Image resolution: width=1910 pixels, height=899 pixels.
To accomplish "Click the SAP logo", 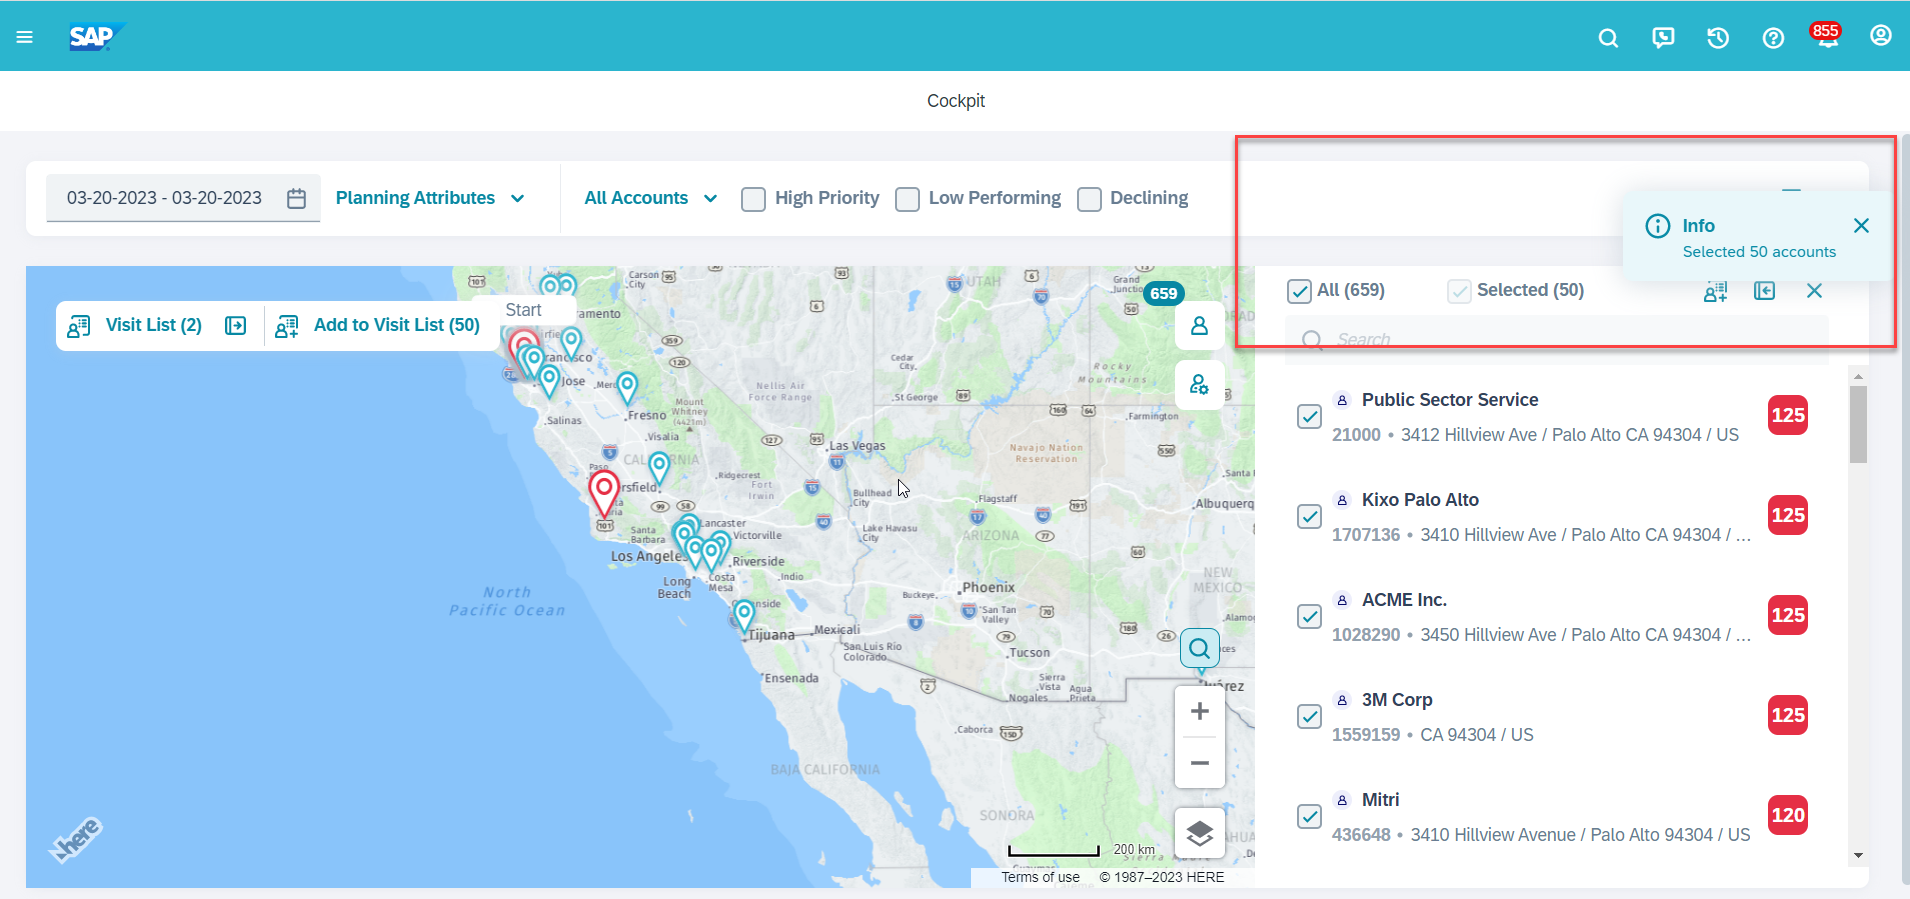I will [96, 37].
